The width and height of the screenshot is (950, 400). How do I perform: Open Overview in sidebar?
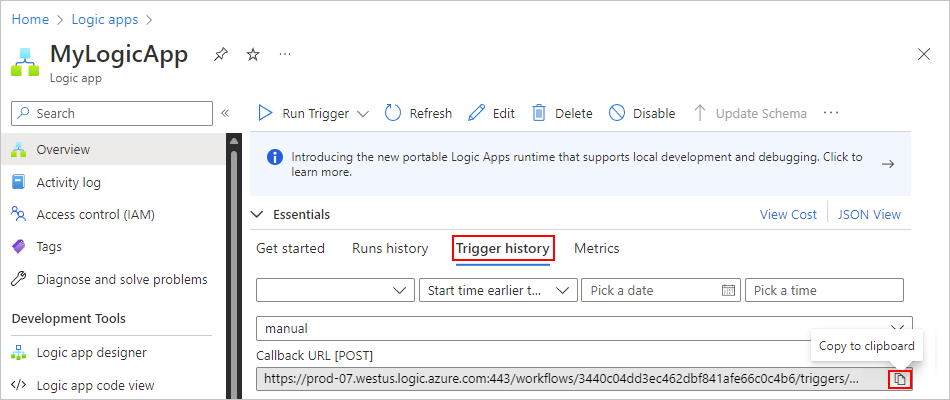click(x=113, y=149)
